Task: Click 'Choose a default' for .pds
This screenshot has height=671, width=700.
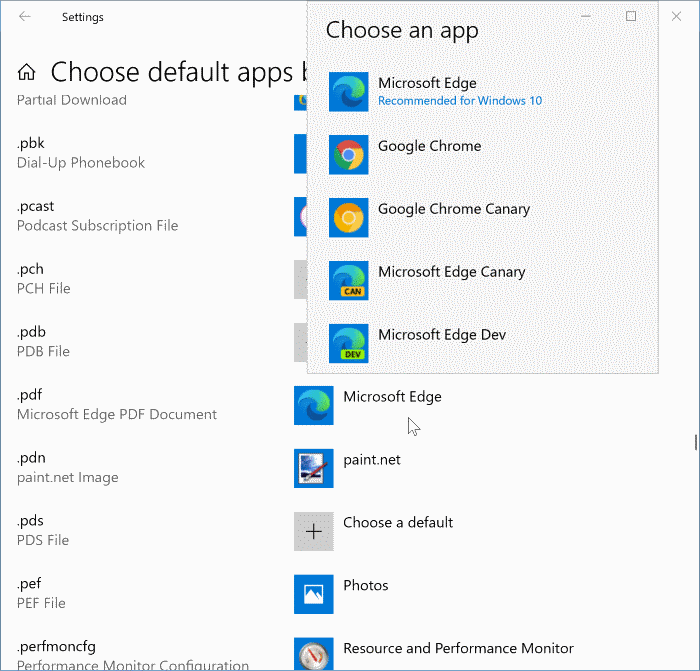Action: (x=398, y=522)
